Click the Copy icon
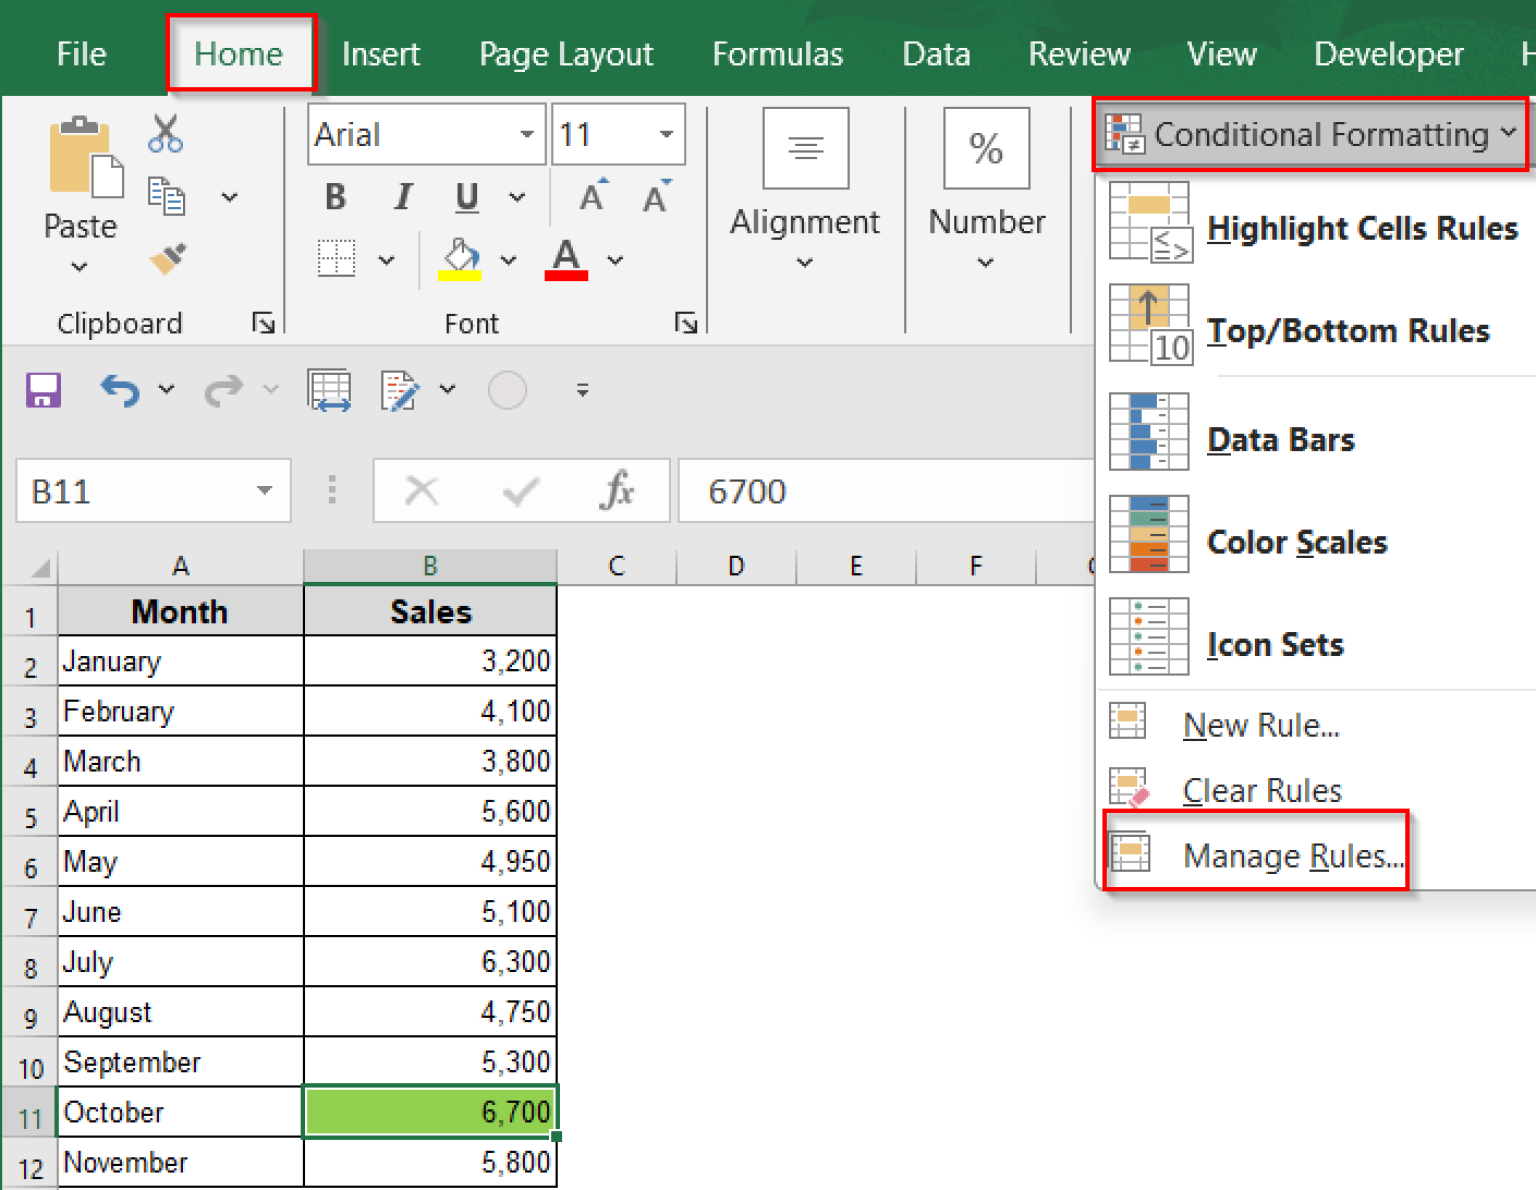The height and width of the screenshot is (1190, 1536). 166,196
